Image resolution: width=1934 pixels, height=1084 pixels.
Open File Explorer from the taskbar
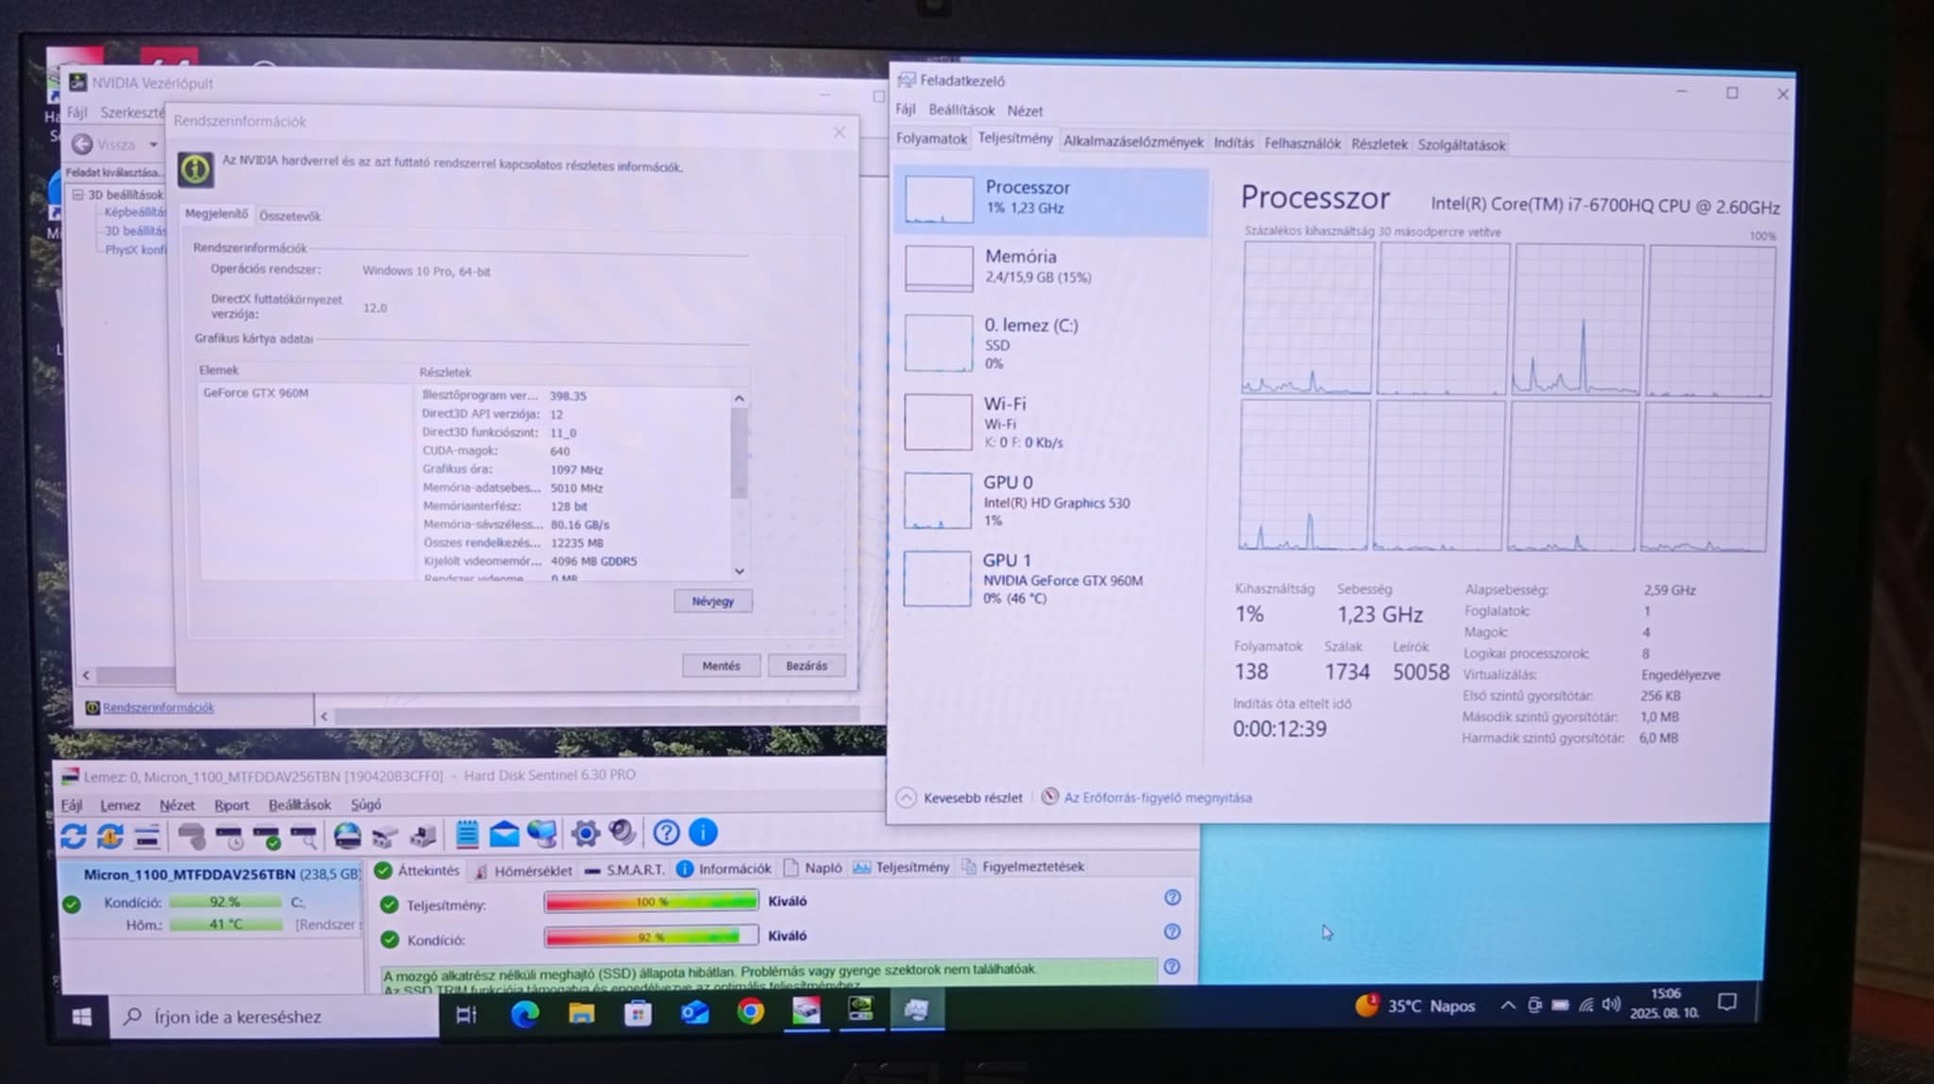(x=581, y=1013)
